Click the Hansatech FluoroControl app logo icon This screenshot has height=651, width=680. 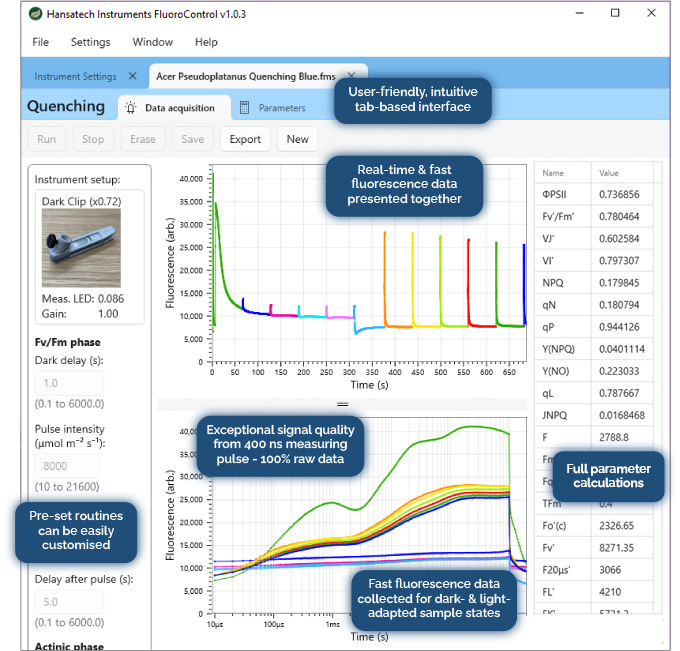pyautogui.click(x=35, y=14)
